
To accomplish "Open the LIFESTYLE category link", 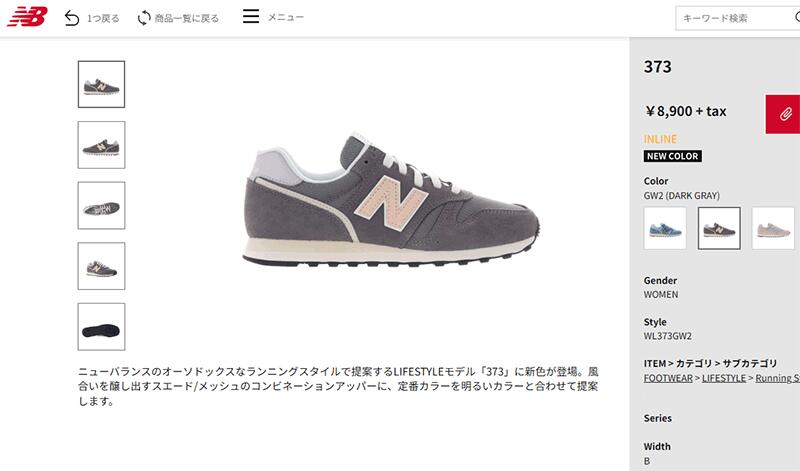I will [x=723, y=378].
